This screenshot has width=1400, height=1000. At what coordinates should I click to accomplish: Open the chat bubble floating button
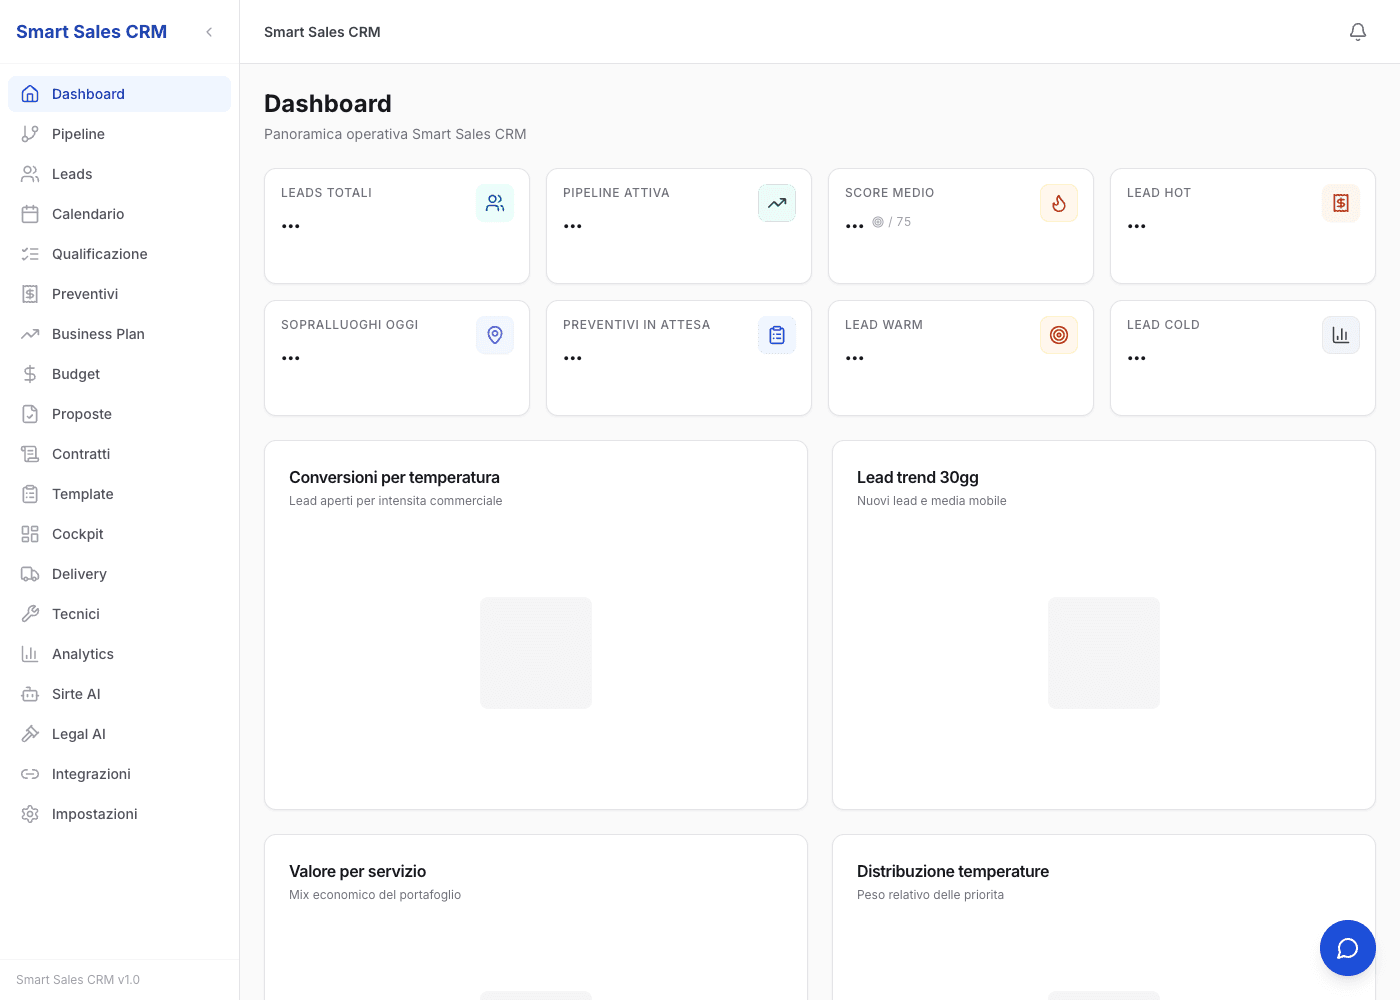click(x=1348, y=948)
